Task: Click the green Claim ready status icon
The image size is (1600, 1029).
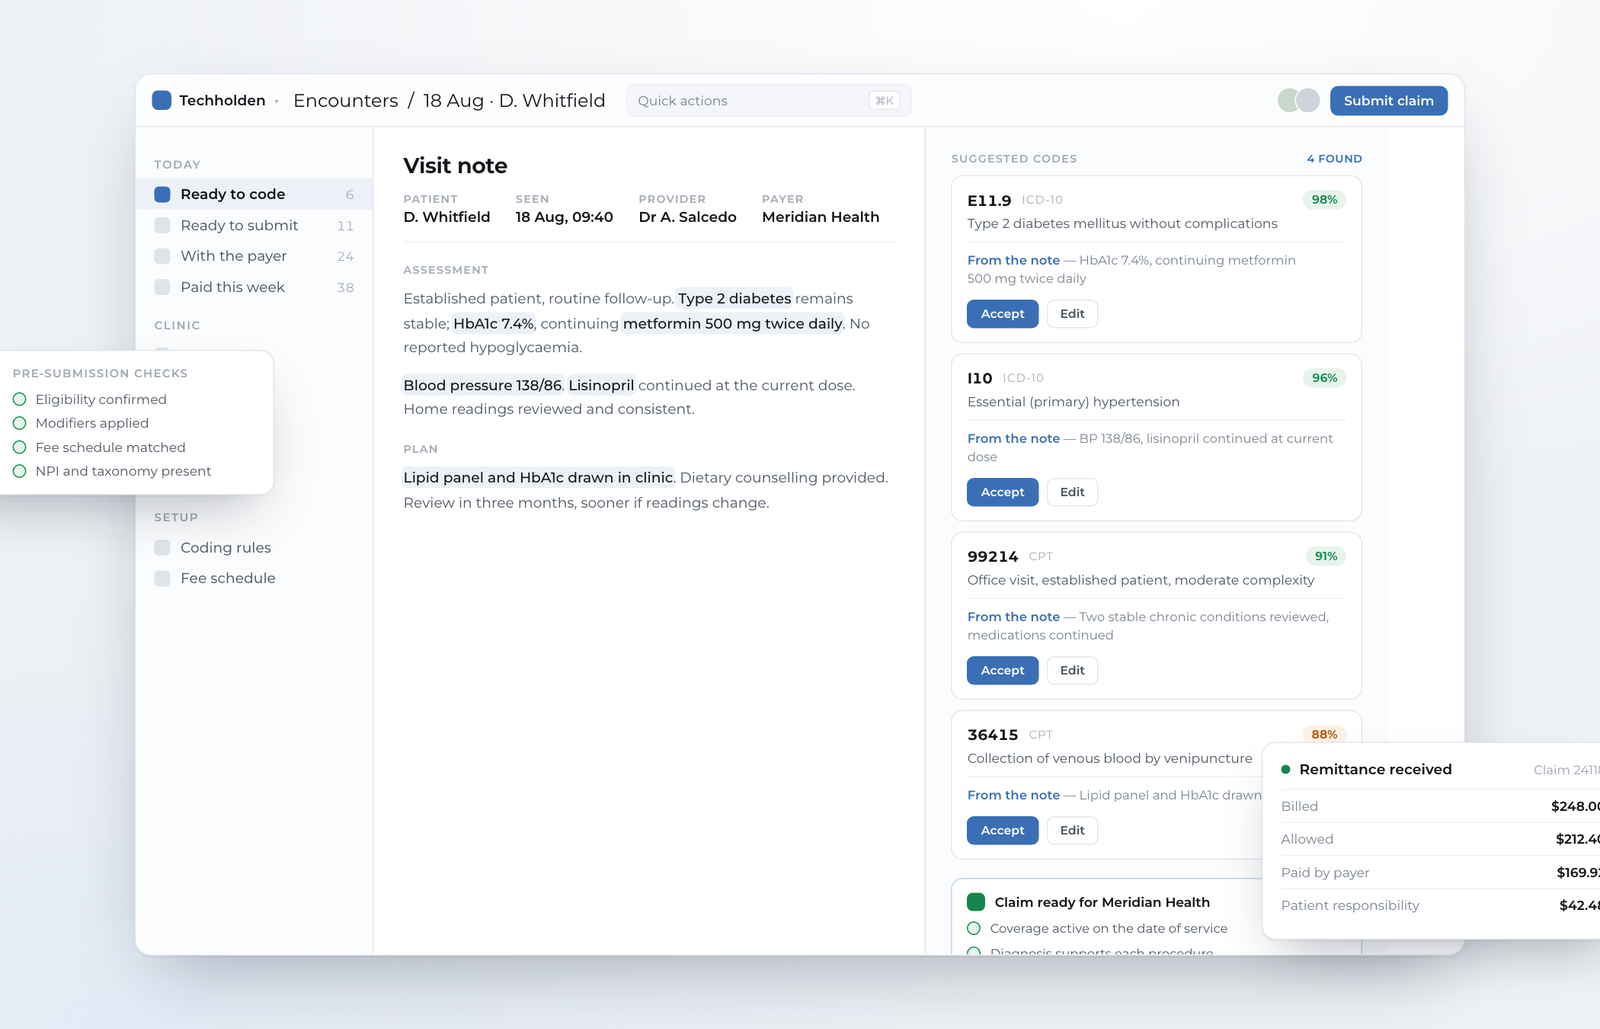Action: [976, 902]
